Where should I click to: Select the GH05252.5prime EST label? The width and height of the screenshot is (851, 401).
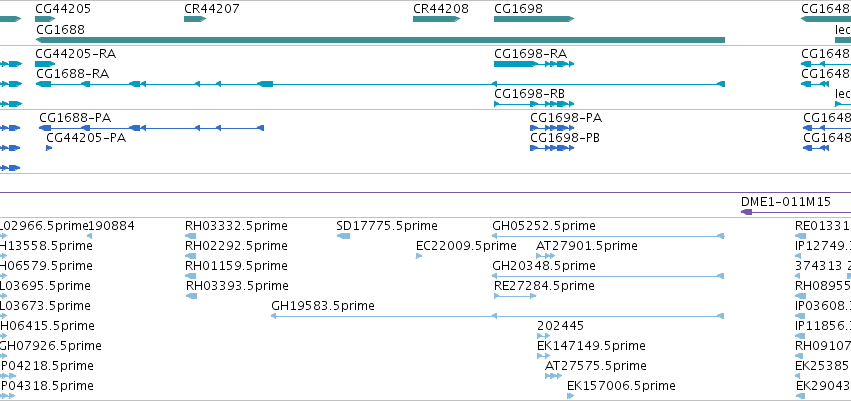544,226
